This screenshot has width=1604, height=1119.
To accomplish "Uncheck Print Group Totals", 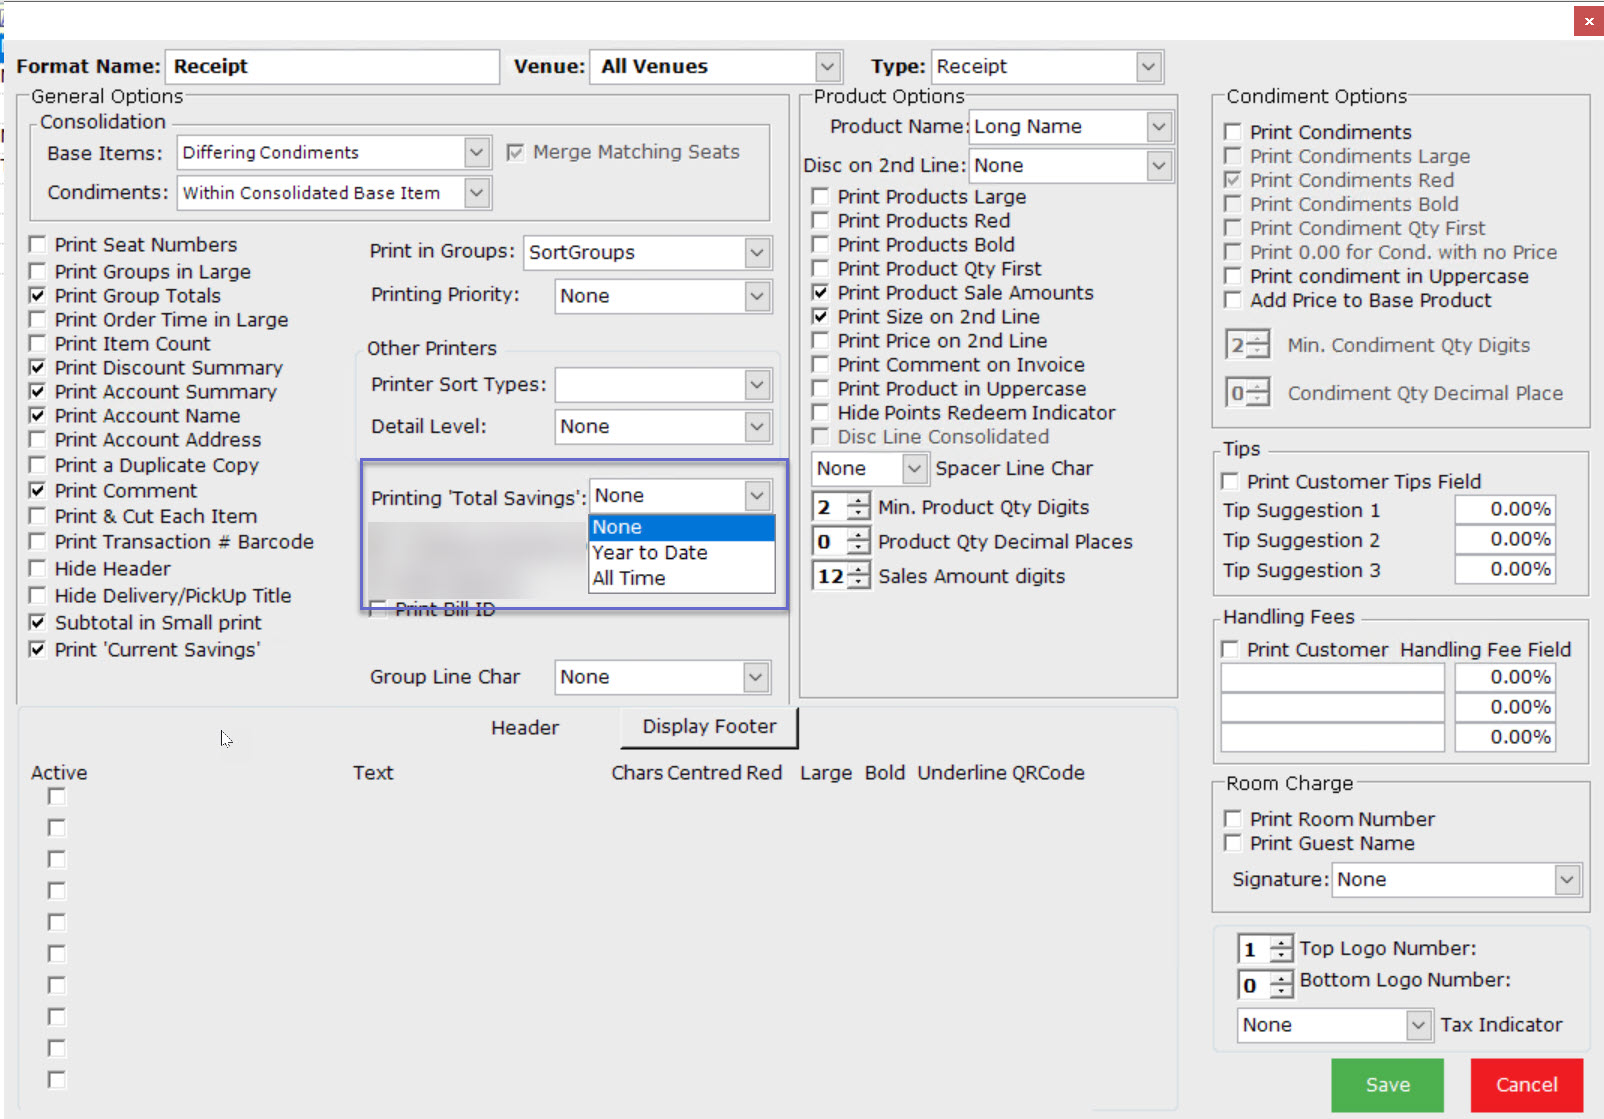I will pos(38,296).
